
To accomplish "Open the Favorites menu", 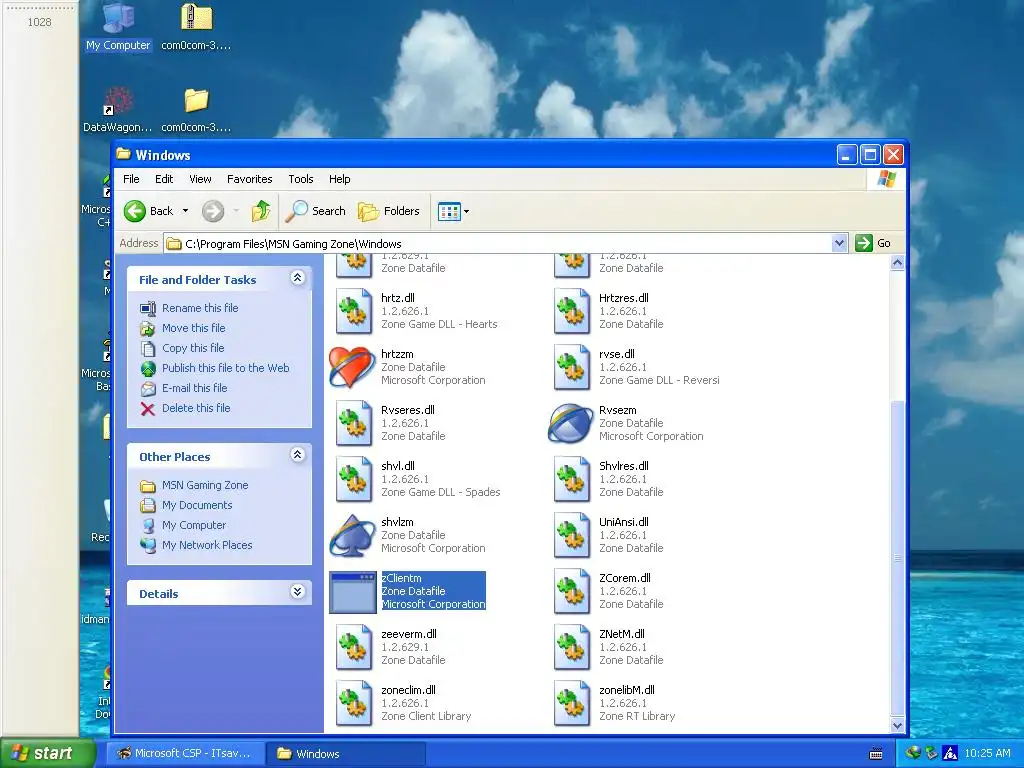I will (x=249, y=179).
